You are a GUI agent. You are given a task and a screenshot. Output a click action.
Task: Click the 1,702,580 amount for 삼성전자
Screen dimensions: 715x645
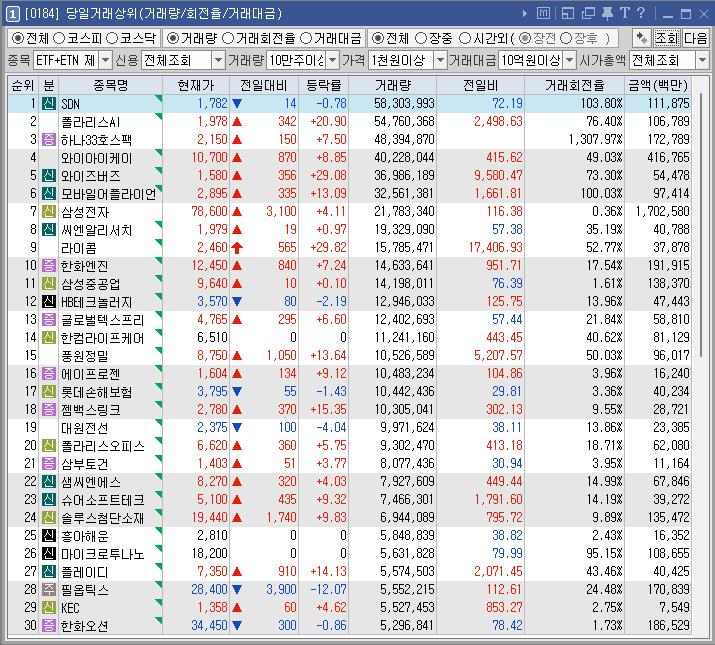[x=663, y=212]
